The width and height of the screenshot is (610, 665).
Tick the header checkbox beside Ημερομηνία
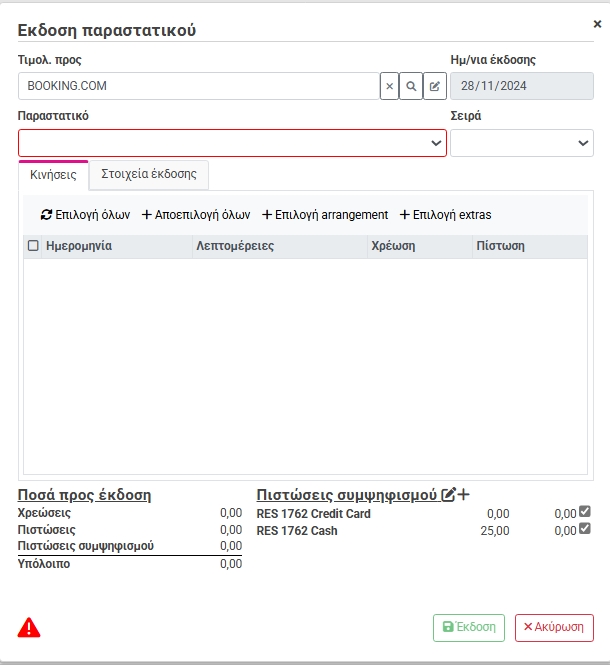[x=33, y=246]
